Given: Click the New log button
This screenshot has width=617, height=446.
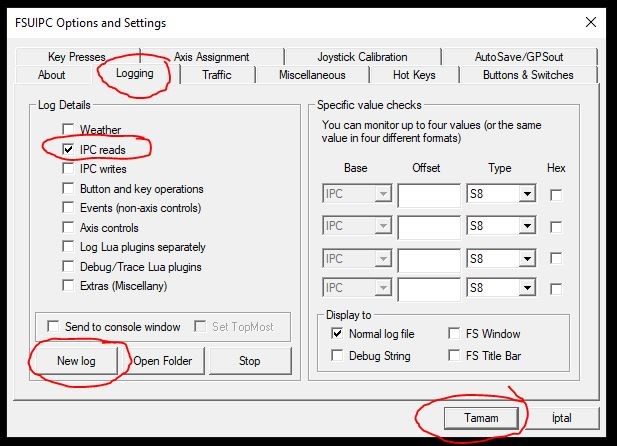Looking at the screenshot, I should [76, 361].
